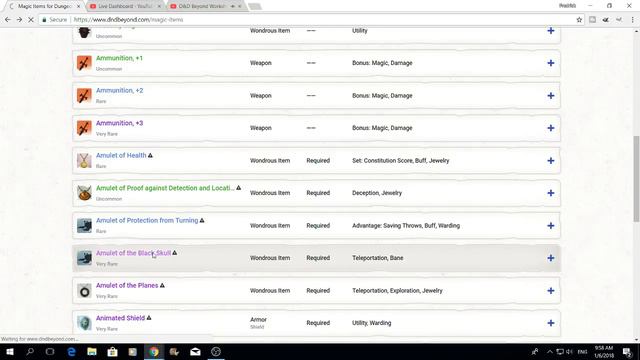Click the secure padlock icon in address bar
Viewport: 640px width, 360px height.
[44, 20]
